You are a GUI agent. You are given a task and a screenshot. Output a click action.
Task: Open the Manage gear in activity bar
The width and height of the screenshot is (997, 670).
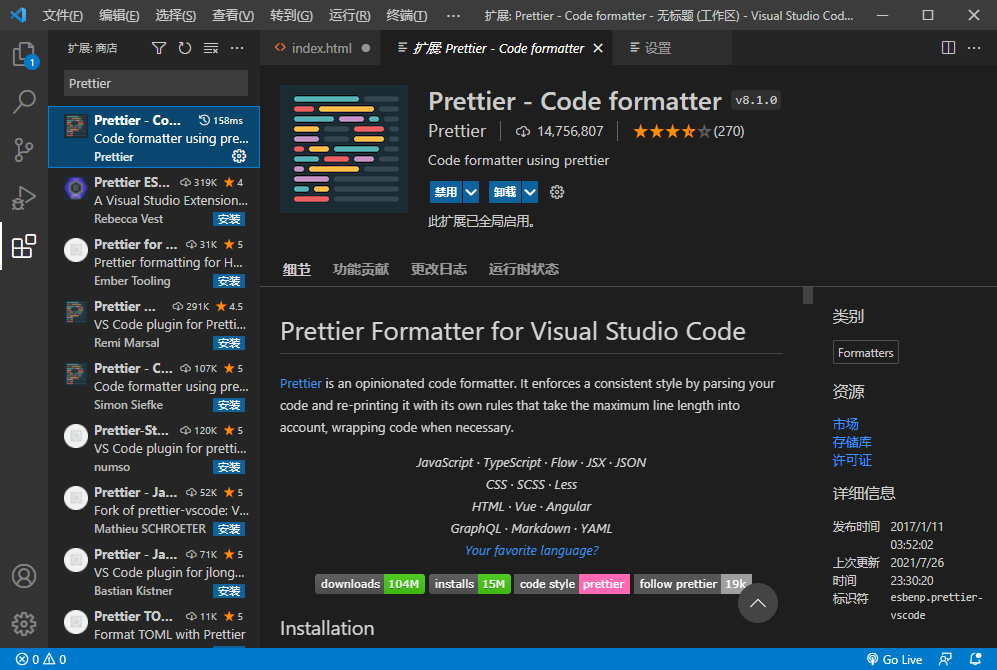(24, 624)
